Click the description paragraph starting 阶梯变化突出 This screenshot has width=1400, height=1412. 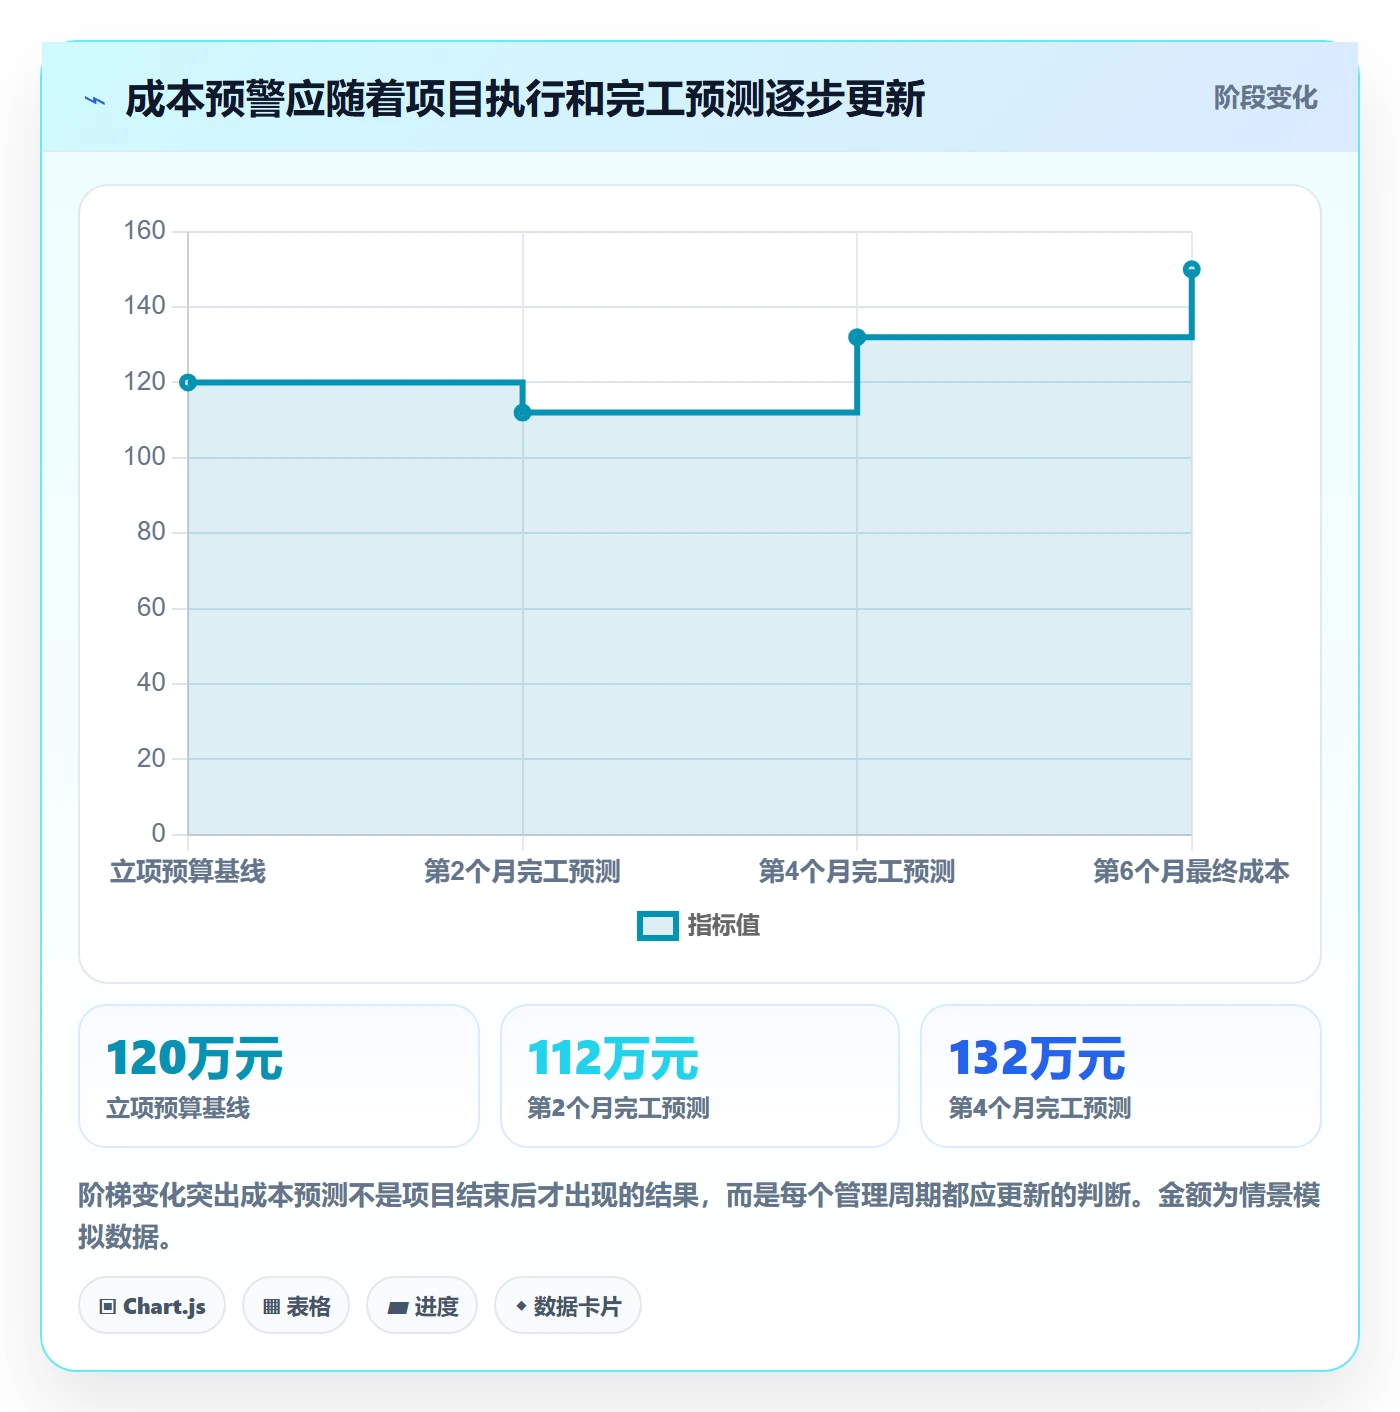(700, 1216)
